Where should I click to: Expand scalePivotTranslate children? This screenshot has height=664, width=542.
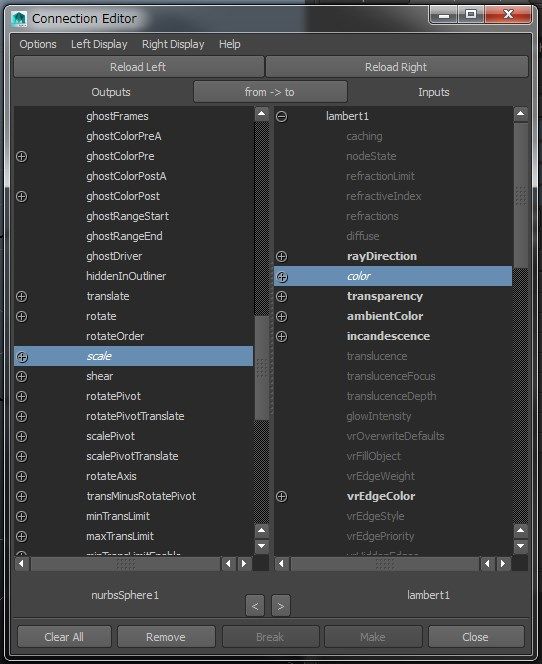pyautogui.click(x=22, y=456)
